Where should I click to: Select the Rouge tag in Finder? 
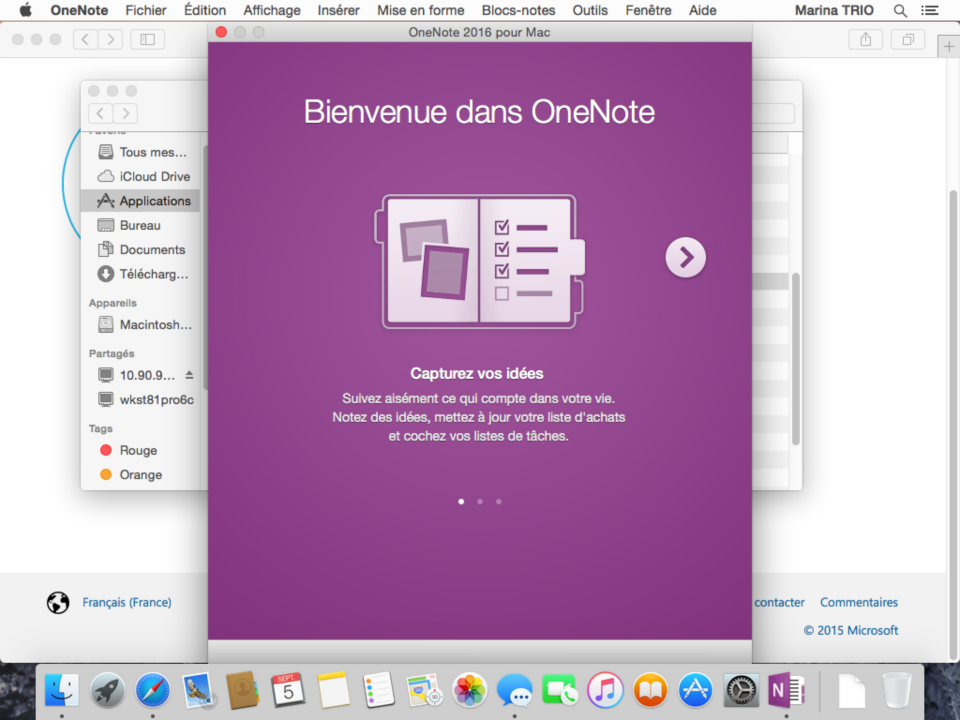tap(141, 450)
